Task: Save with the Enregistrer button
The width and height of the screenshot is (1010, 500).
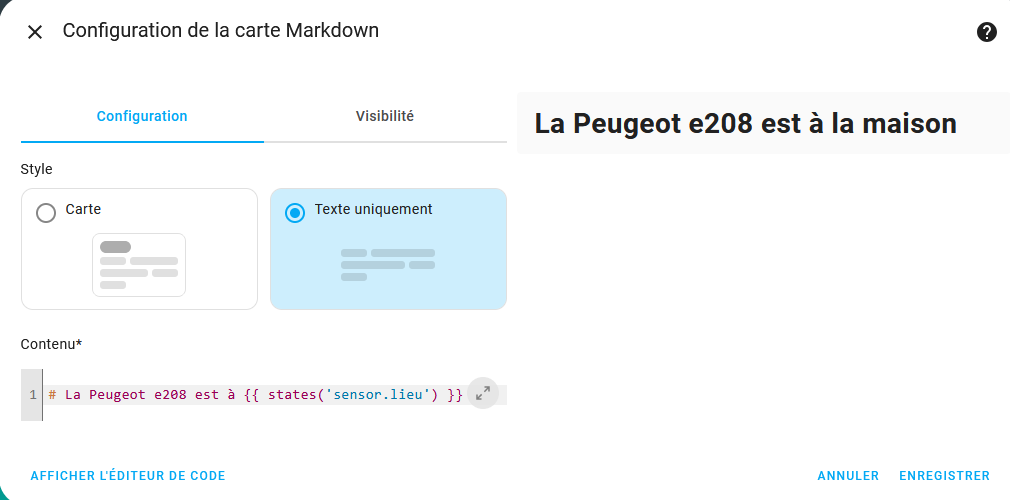Action: tap(944, 476)
